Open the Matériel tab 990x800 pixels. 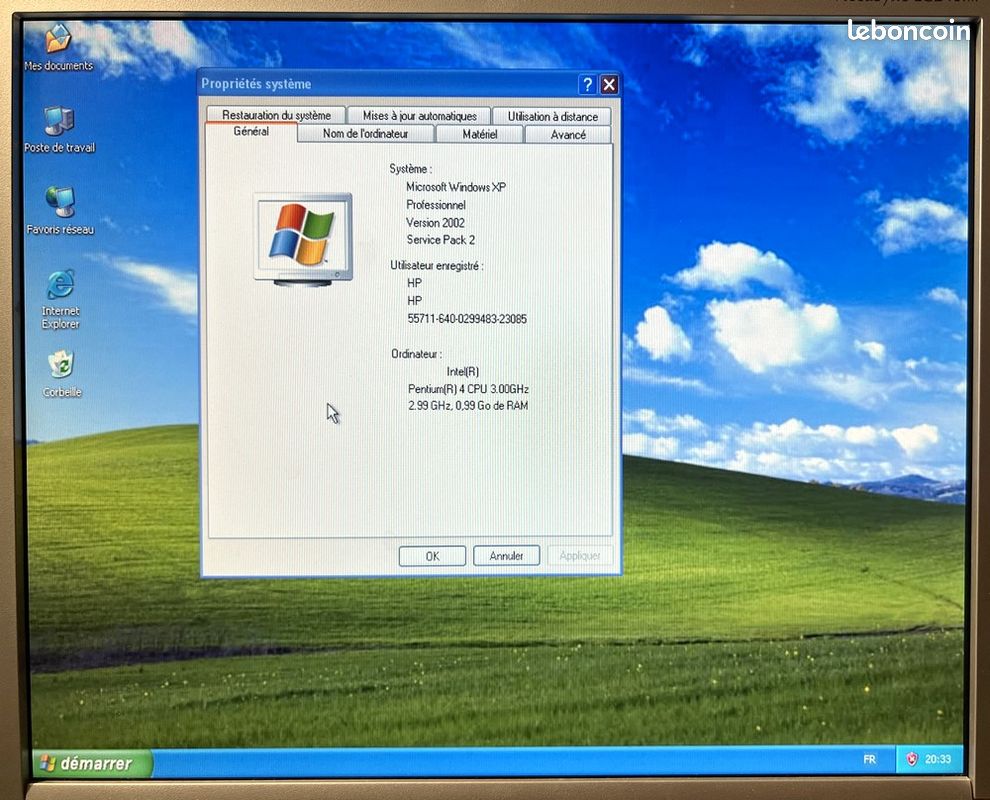[479, 134]
